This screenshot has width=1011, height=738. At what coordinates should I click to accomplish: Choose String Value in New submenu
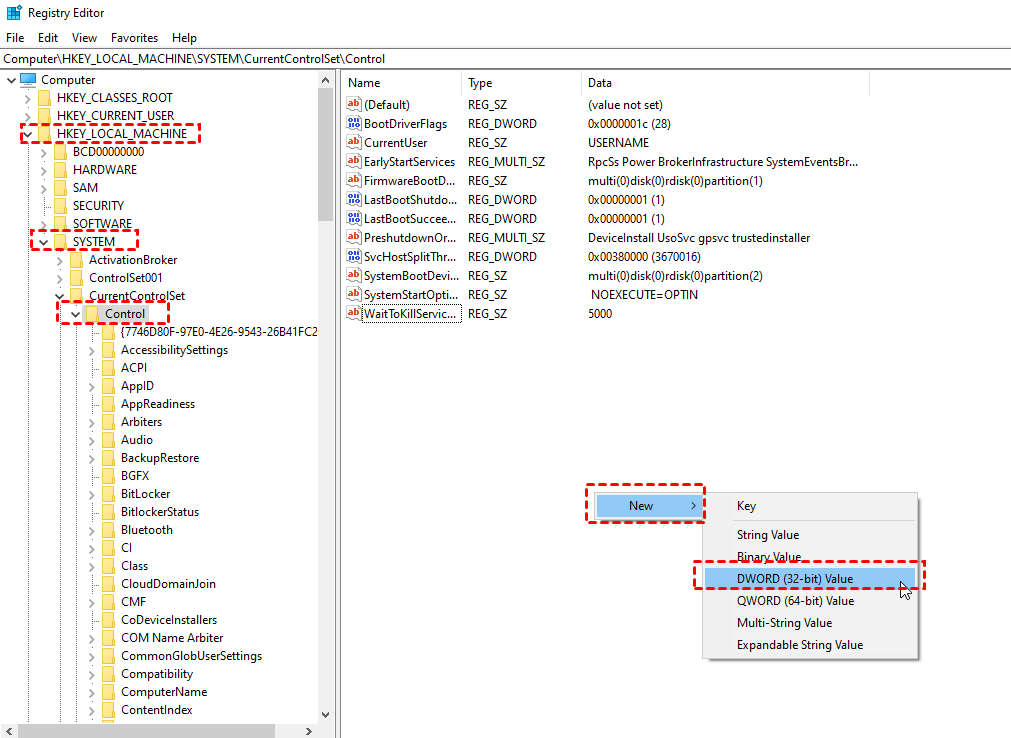809,535
